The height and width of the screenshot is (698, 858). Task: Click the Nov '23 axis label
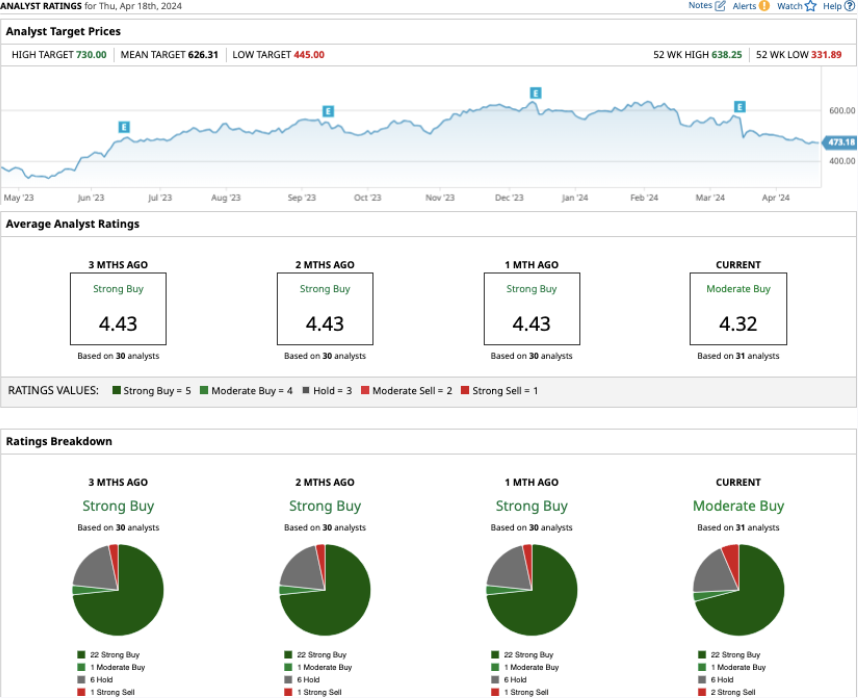[x=440, y=197]
